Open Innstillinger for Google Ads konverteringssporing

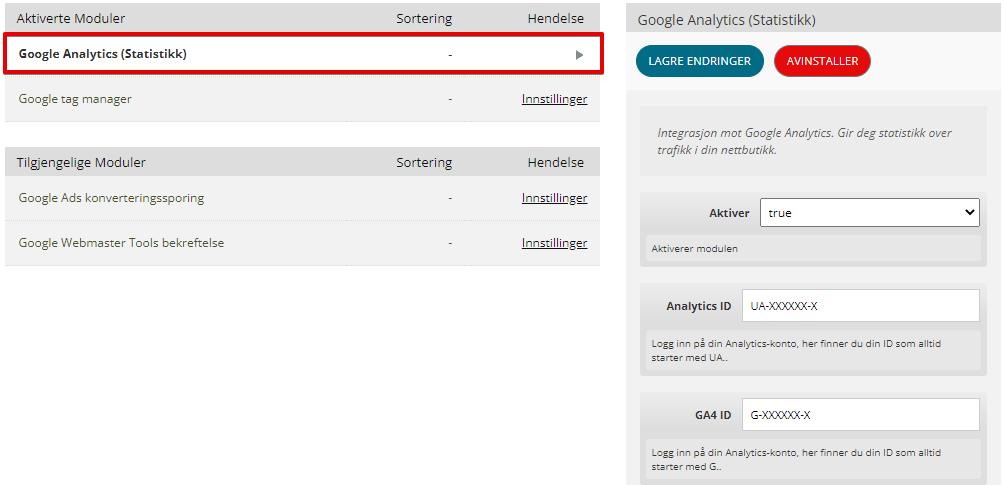[x=554, y=198]
